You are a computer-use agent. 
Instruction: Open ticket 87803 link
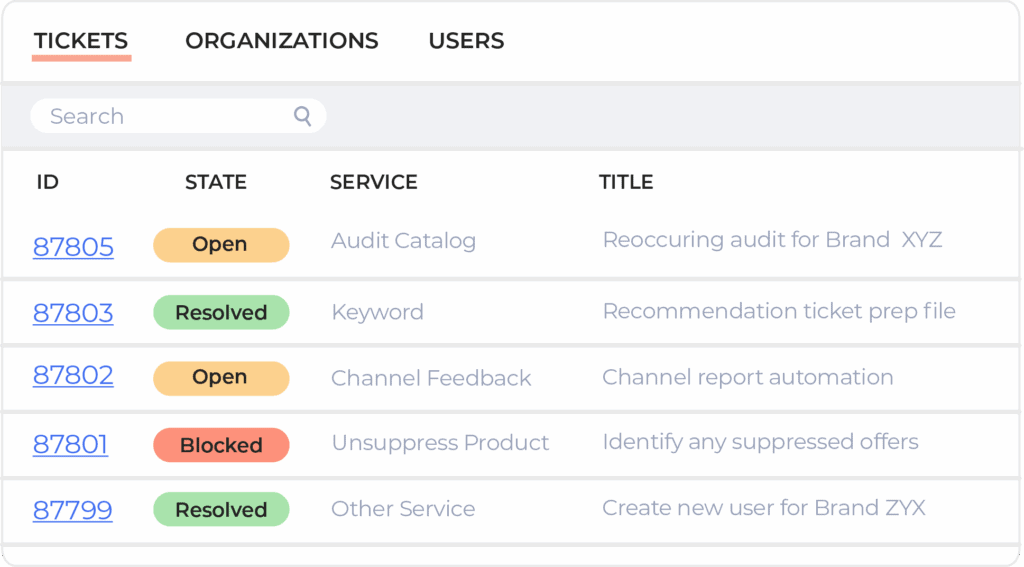coord(73,313)
